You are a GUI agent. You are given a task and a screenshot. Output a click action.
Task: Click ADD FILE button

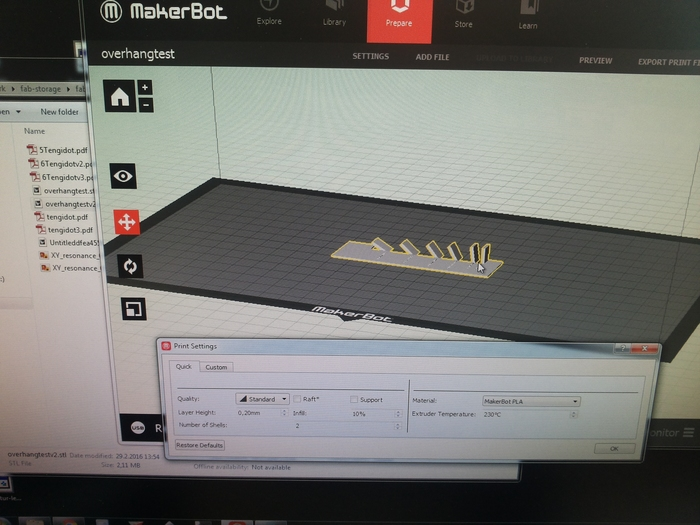pos(432,57)
